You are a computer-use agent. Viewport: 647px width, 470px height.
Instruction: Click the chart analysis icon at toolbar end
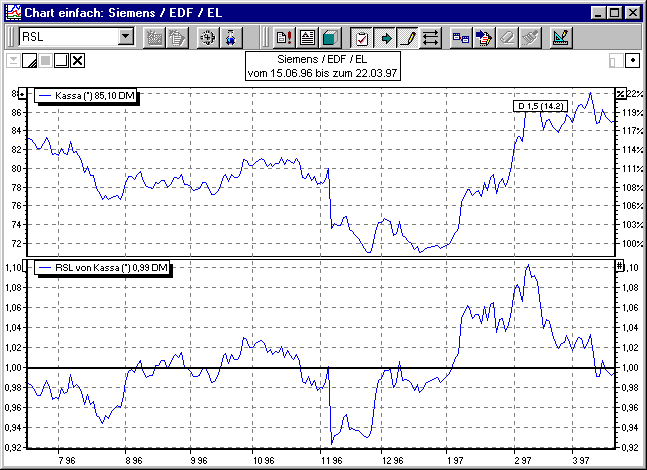pos(561,38)
